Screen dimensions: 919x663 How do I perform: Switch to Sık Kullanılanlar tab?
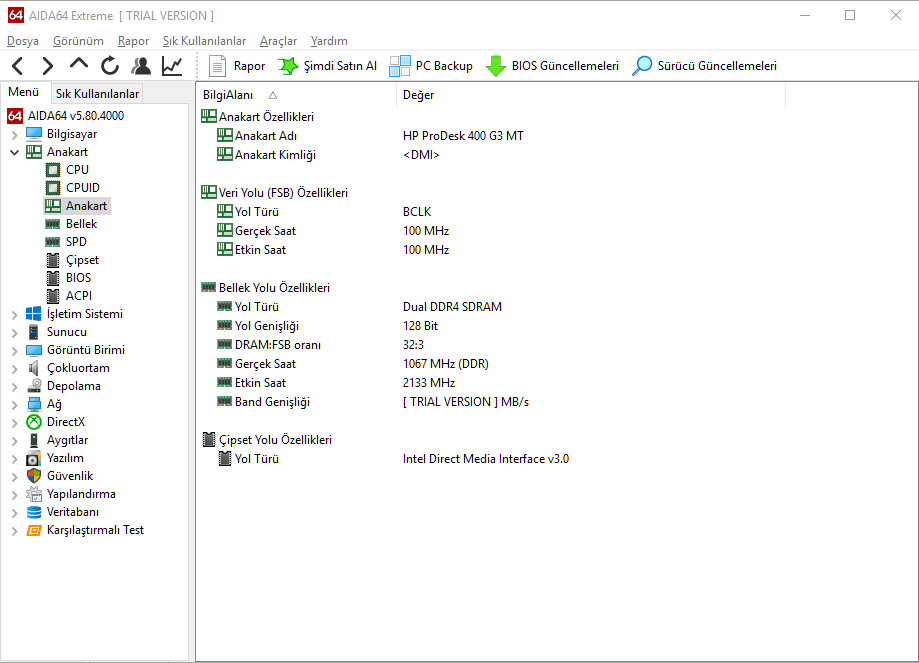[97, 93]
